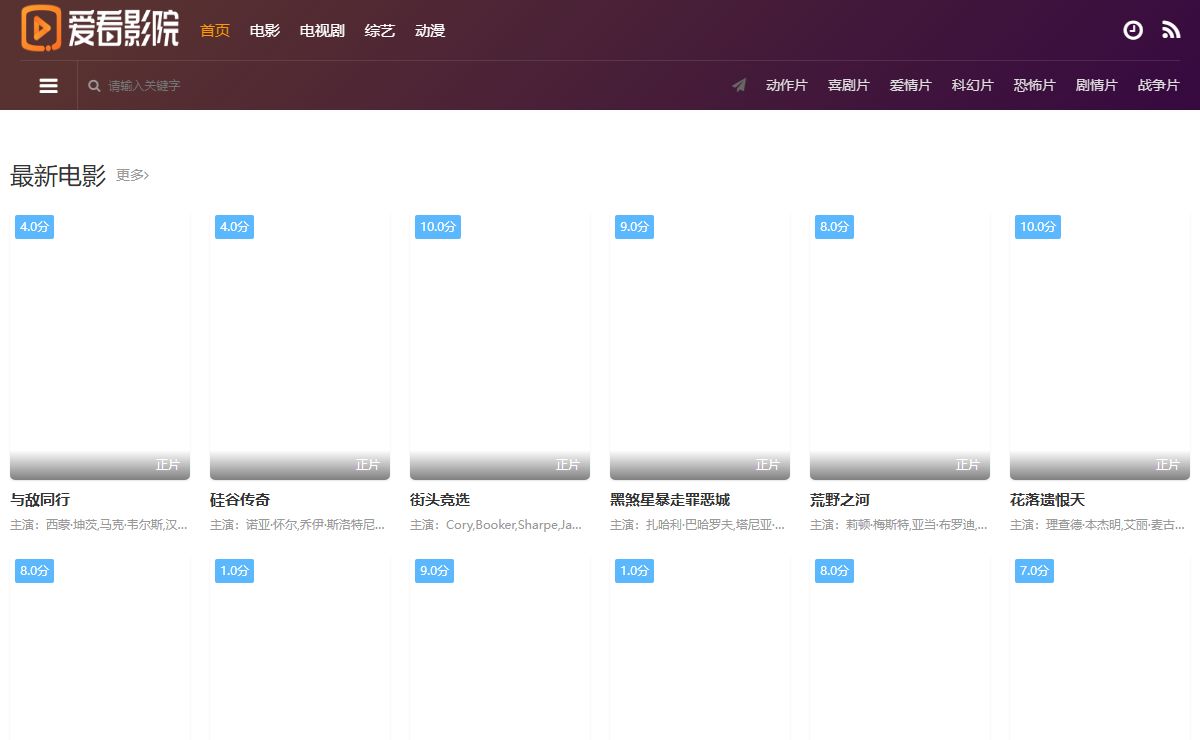Open the 电影 menu item
The image size is (1200, 740).
click(265, 30)
